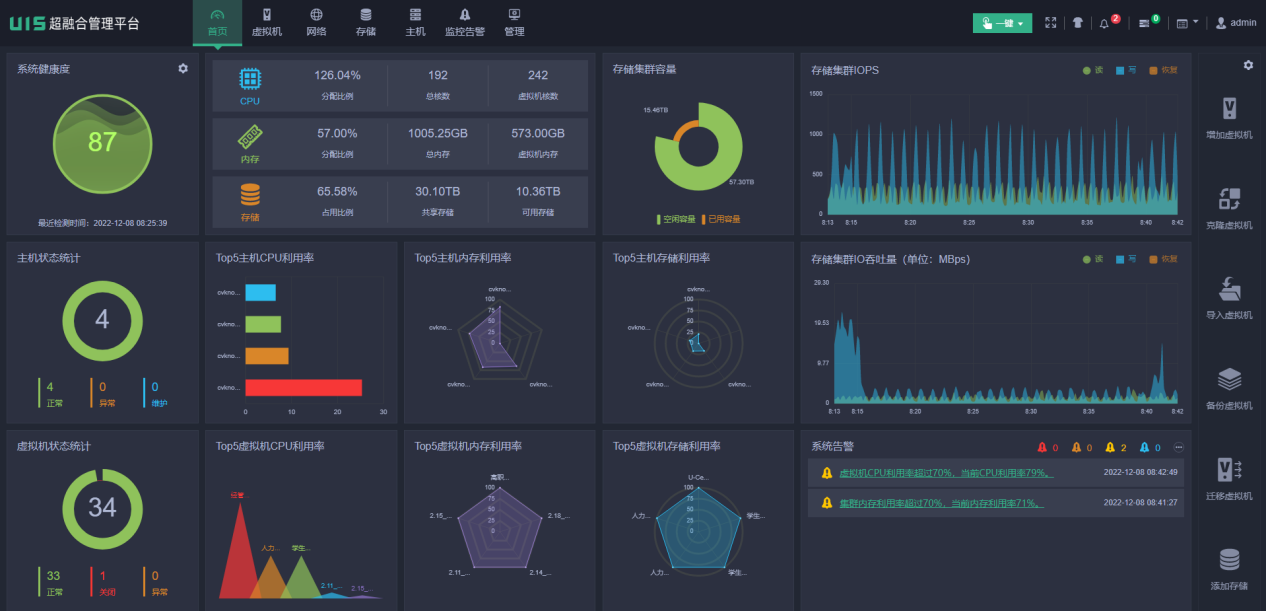Enter fullscreen using the expand arrows icon
The width and height of the screenshot is (1266, 611).
coord(1050,23)
